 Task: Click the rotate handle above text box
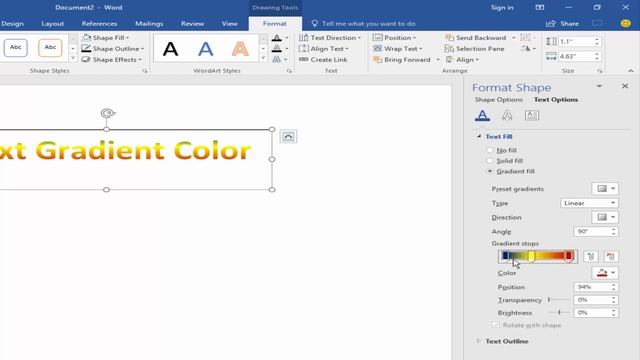(x=108, y=113)
